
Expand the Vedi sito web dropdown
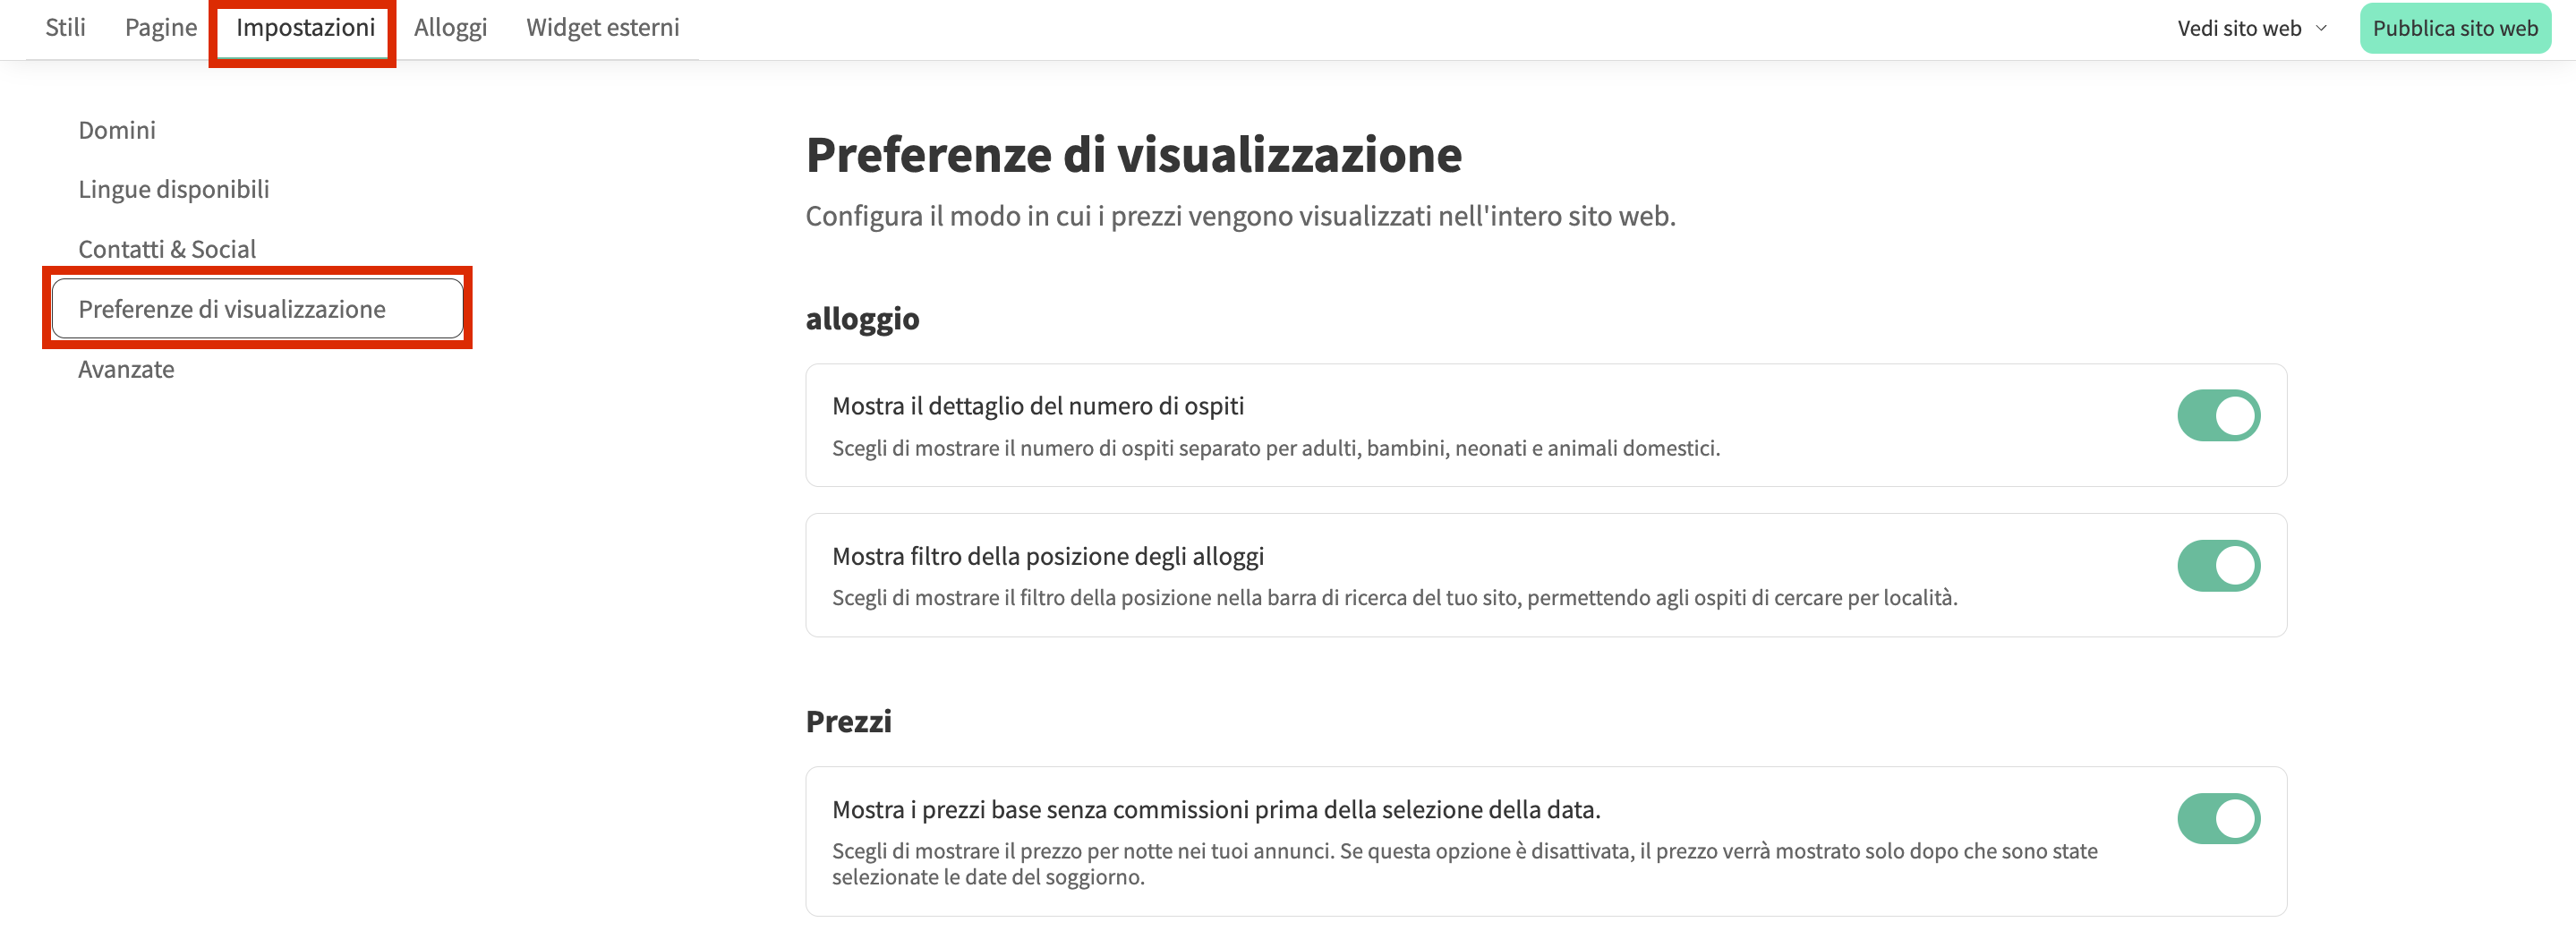(x=2240, y=28)
